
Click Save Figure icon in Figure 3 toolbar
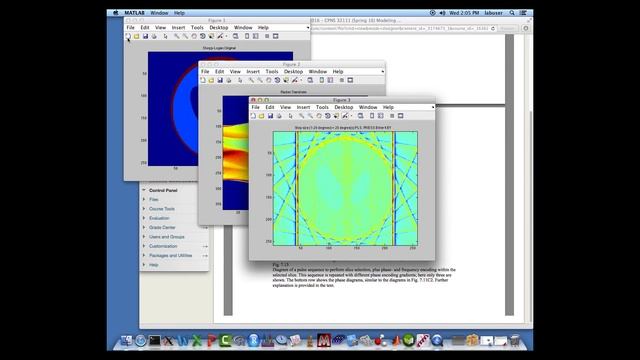(270, 116)
